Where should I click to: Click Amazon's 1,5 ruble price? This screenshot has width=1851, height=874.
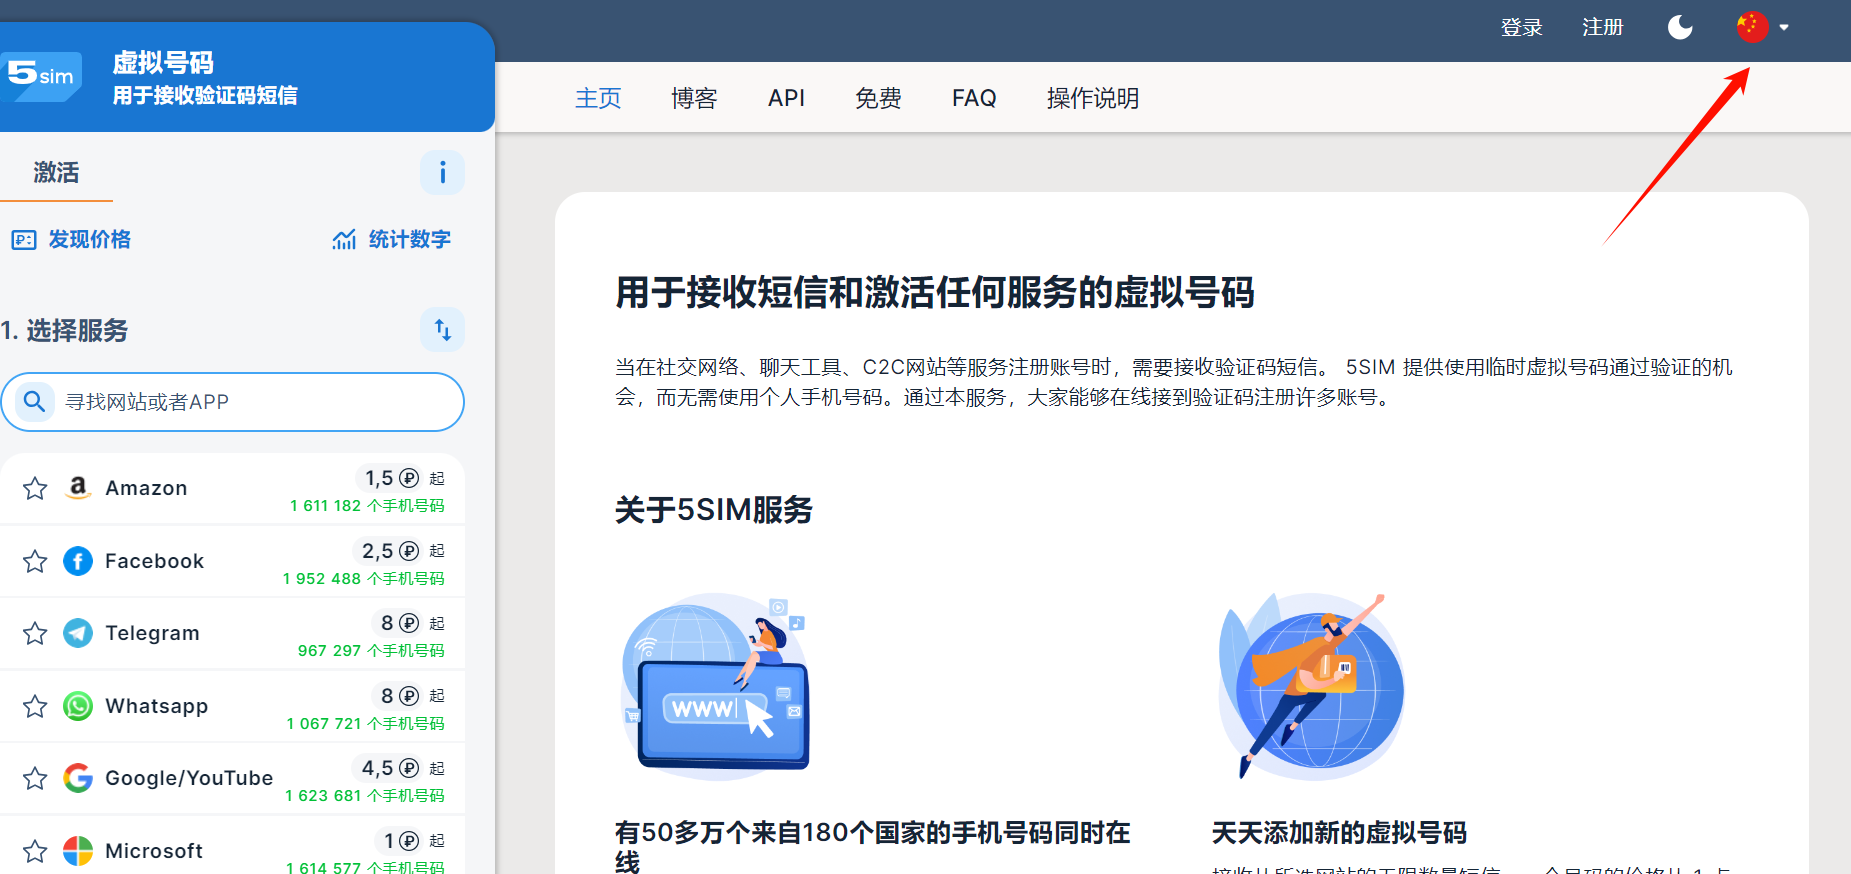click(391, 478)
